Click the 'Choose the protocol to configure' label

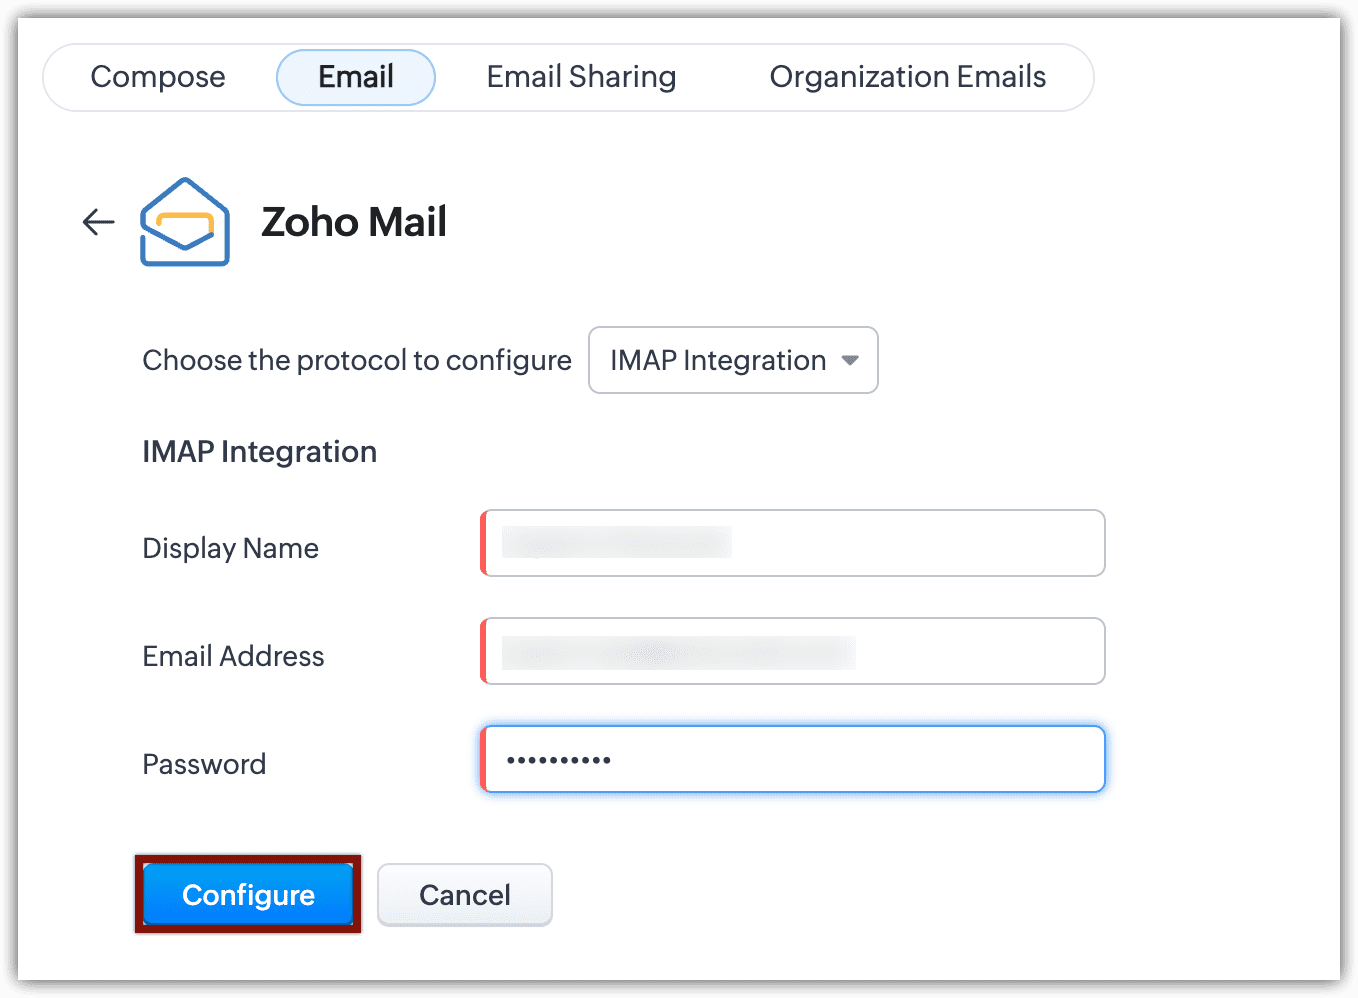click(x=357, y=360)
